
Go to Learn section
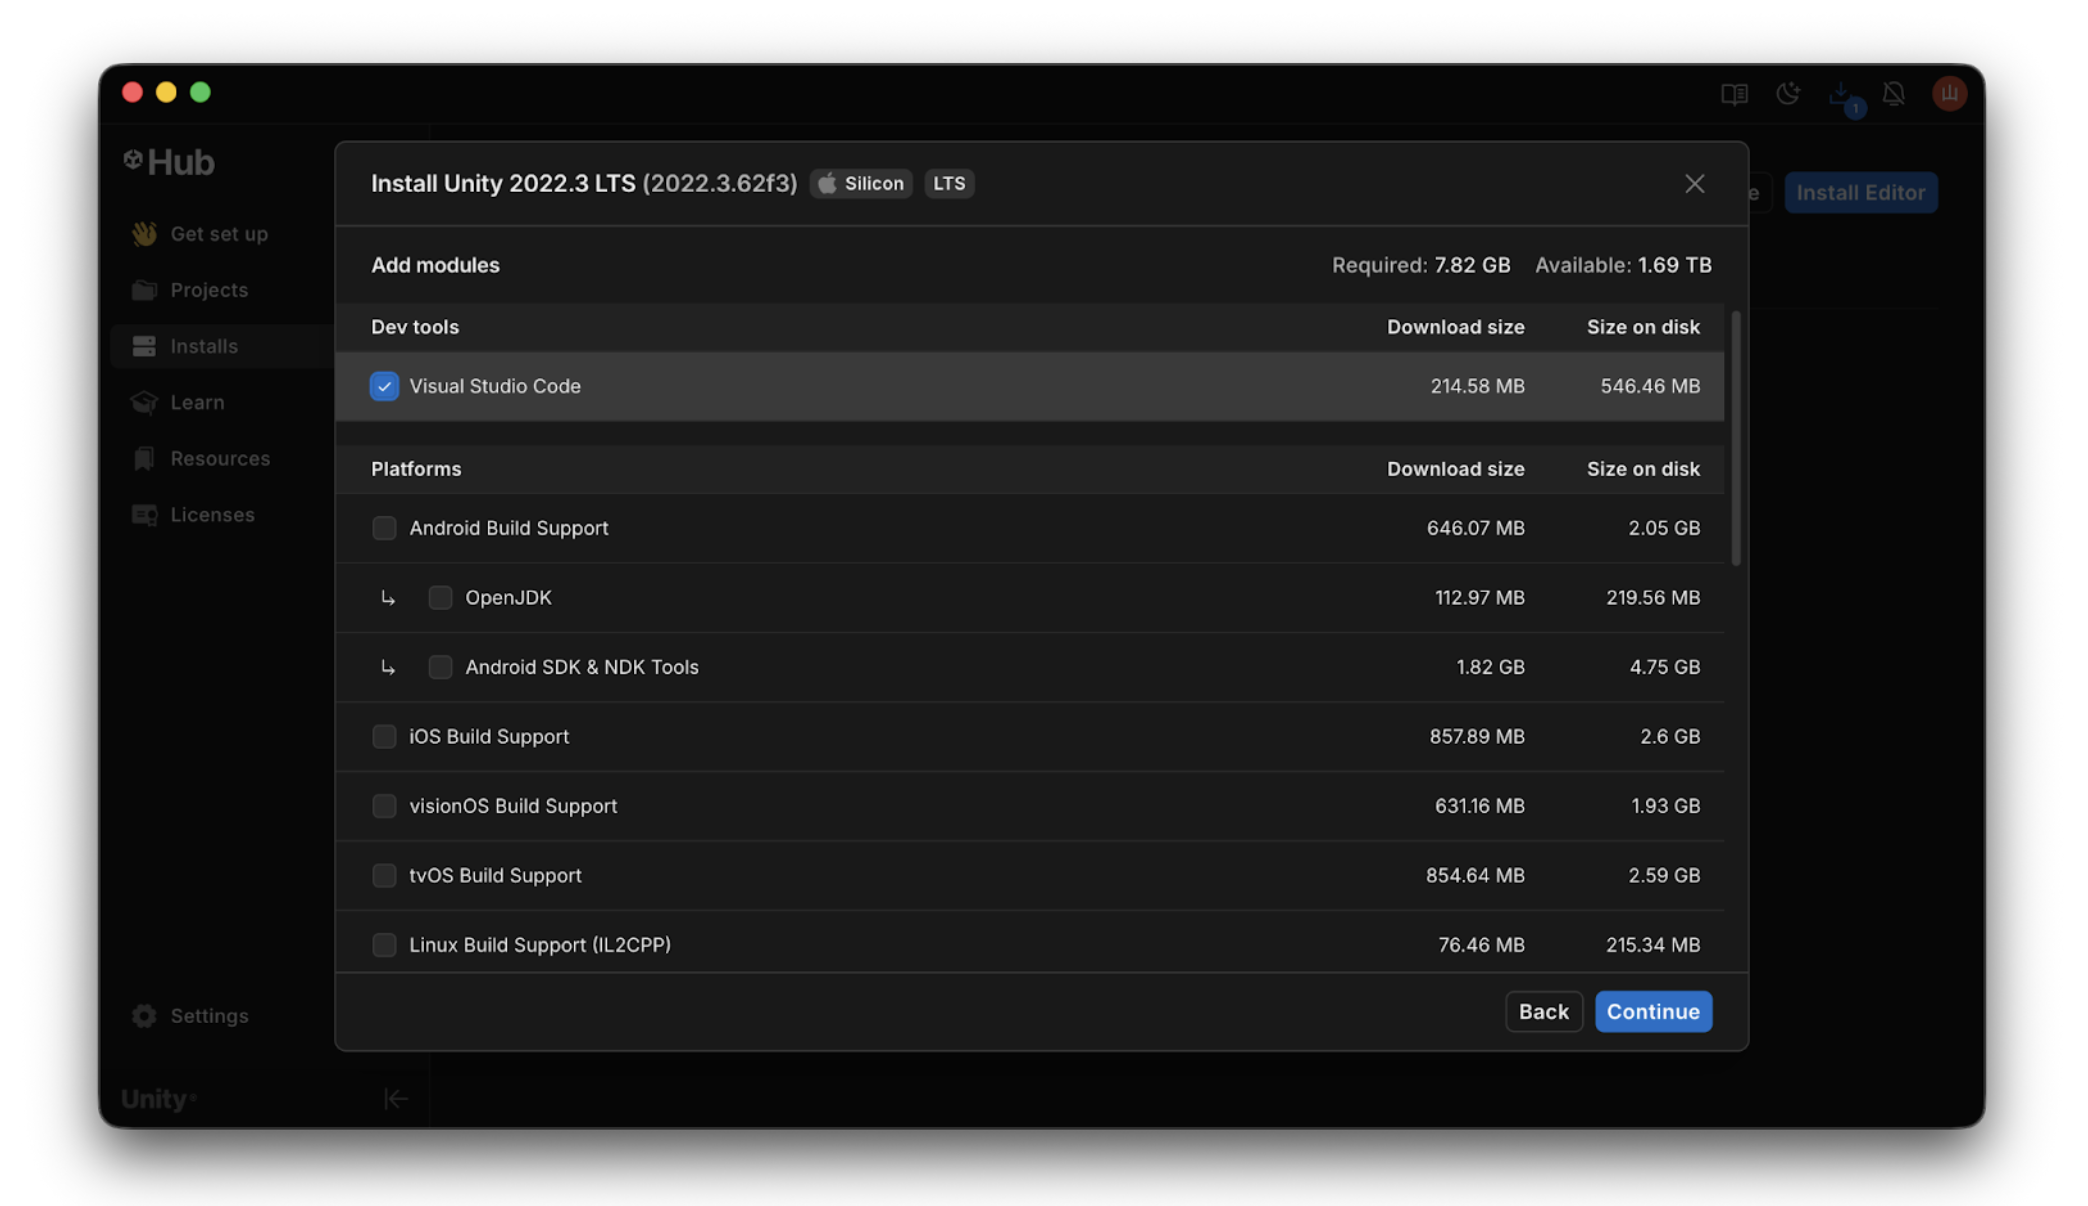click(197, 402)
